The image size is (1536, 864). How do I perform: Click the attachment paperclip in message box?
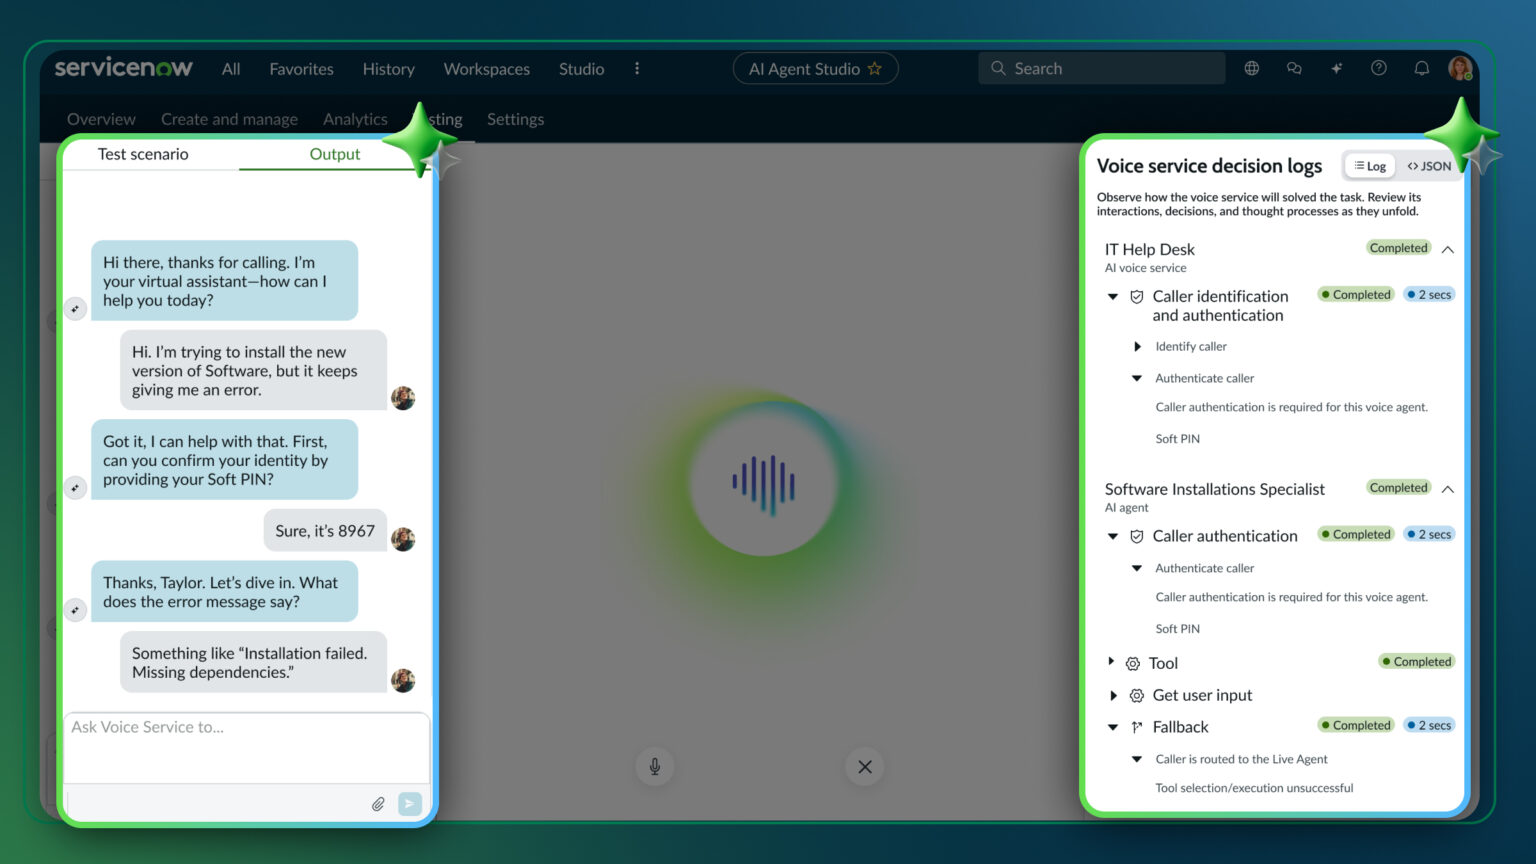378,803
